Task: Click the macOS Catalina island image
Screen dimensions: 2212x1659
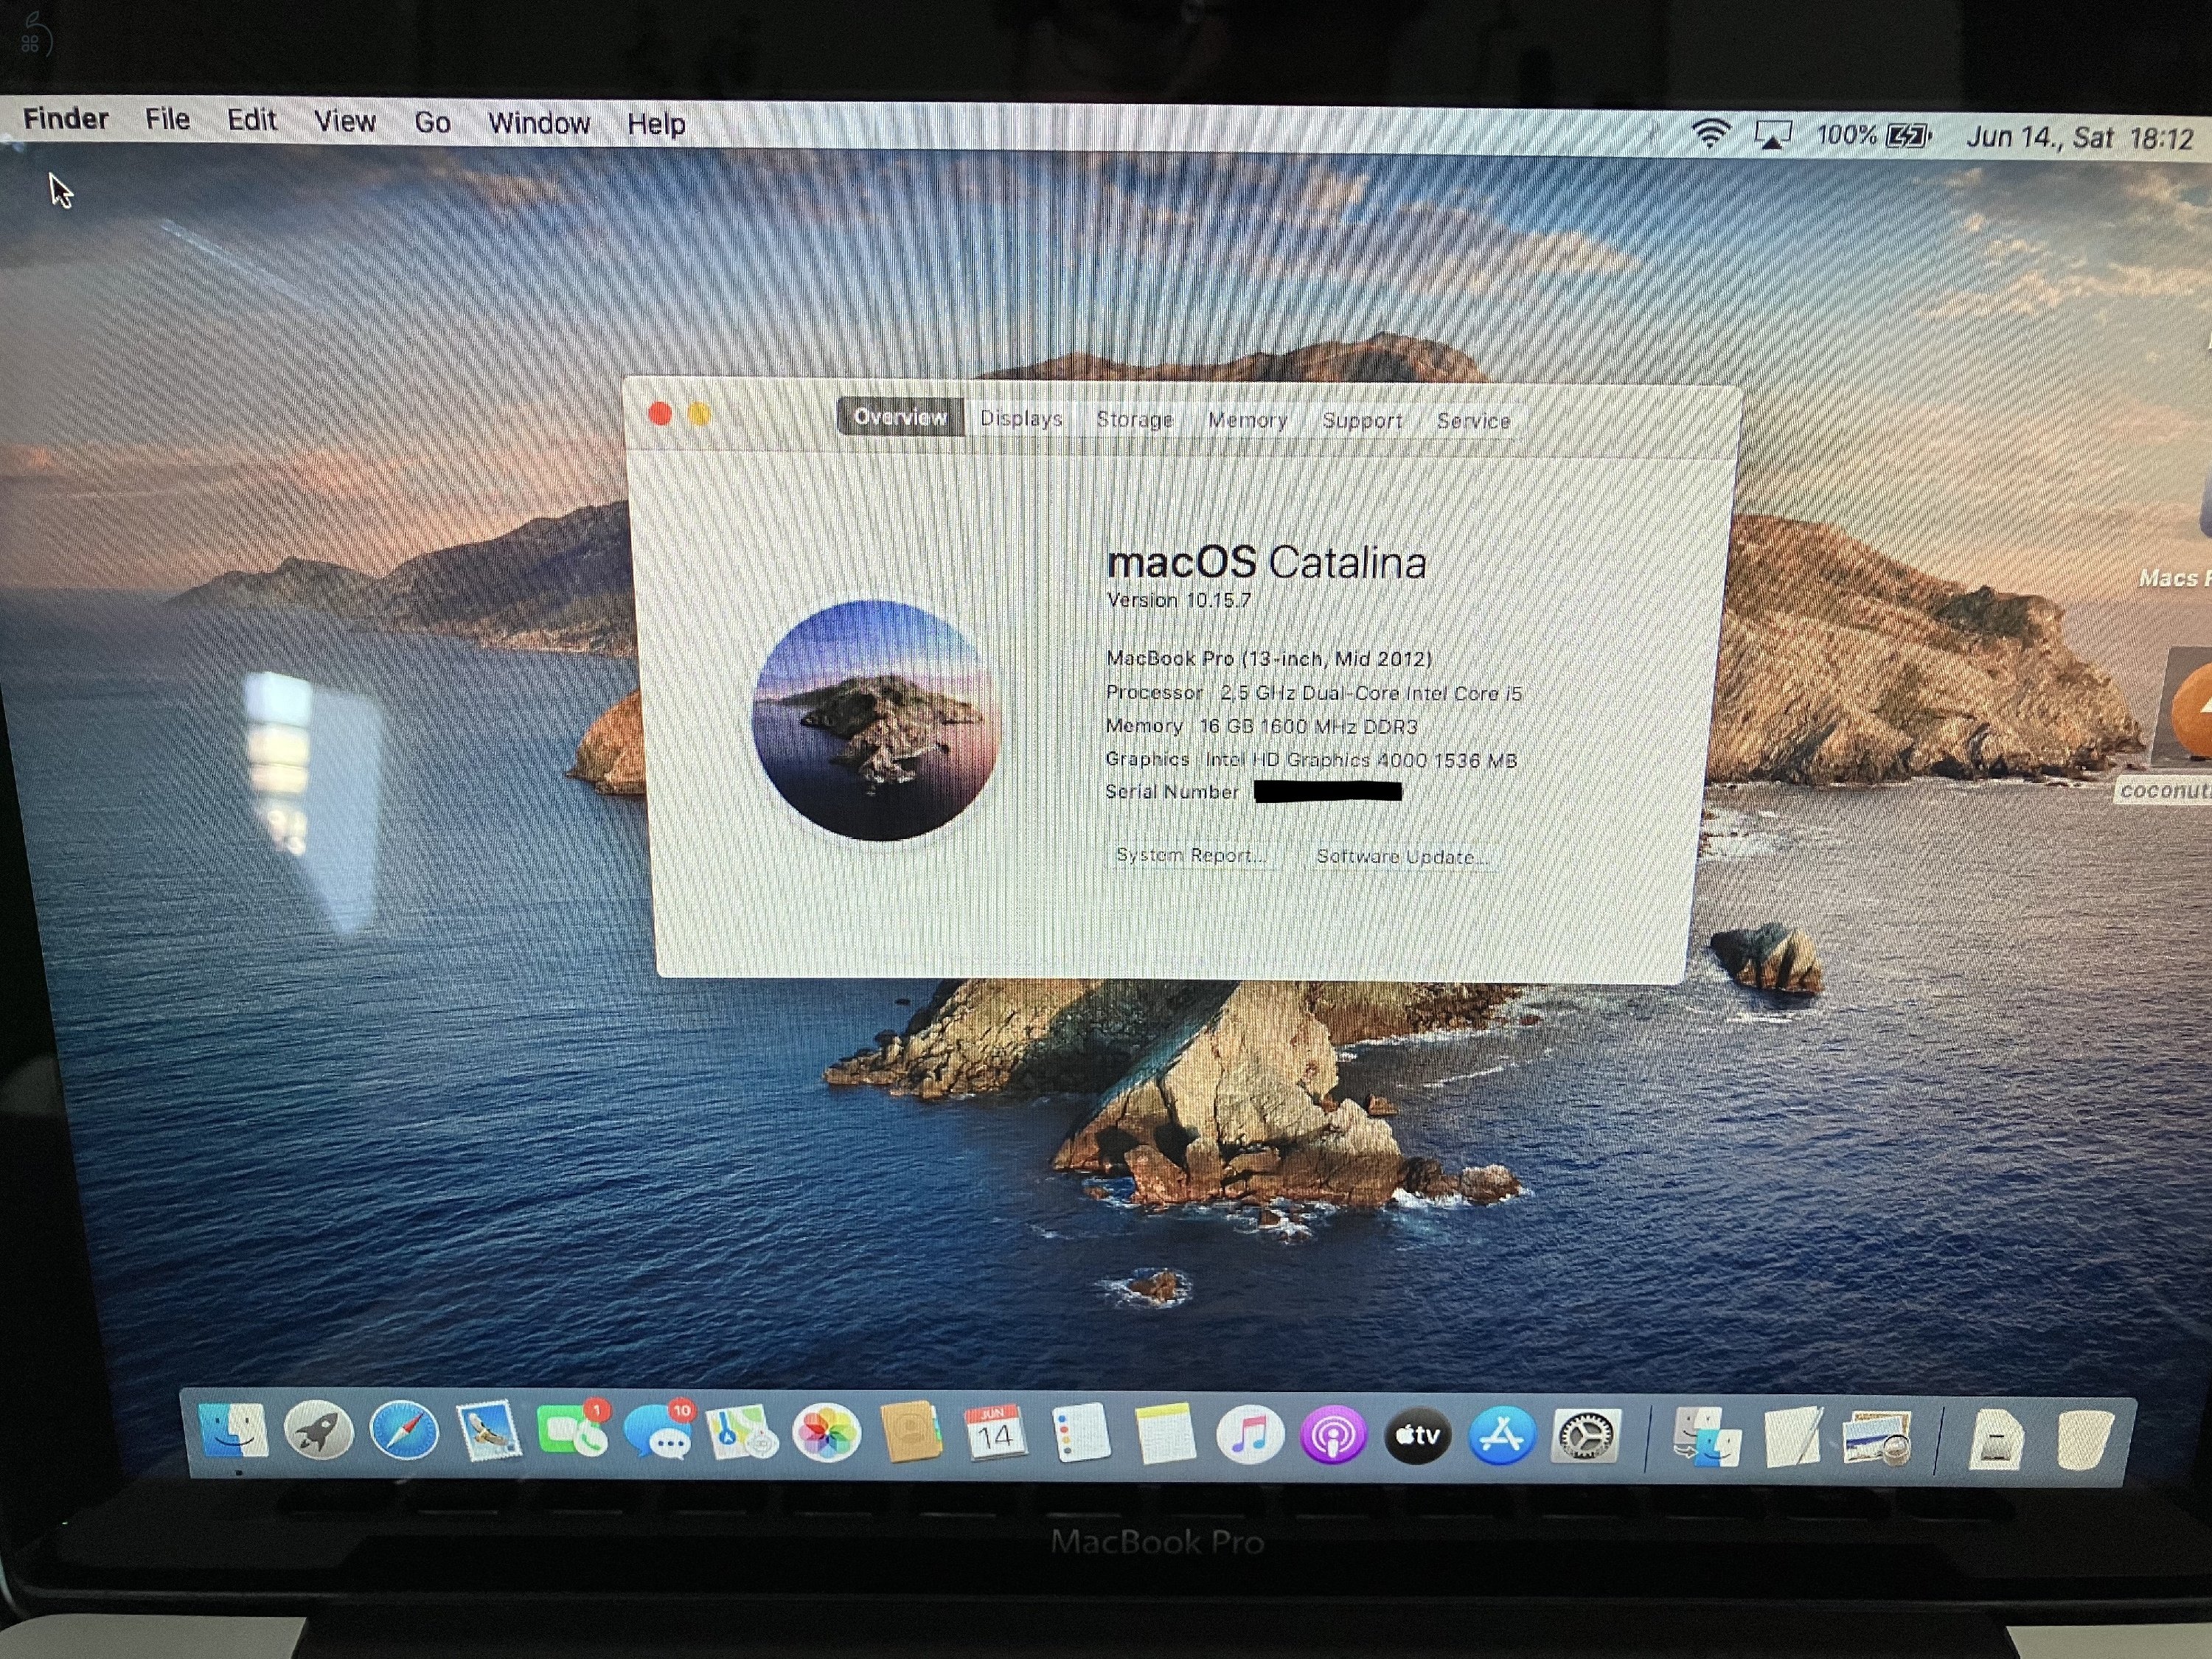Action: (x=875, y=720)
